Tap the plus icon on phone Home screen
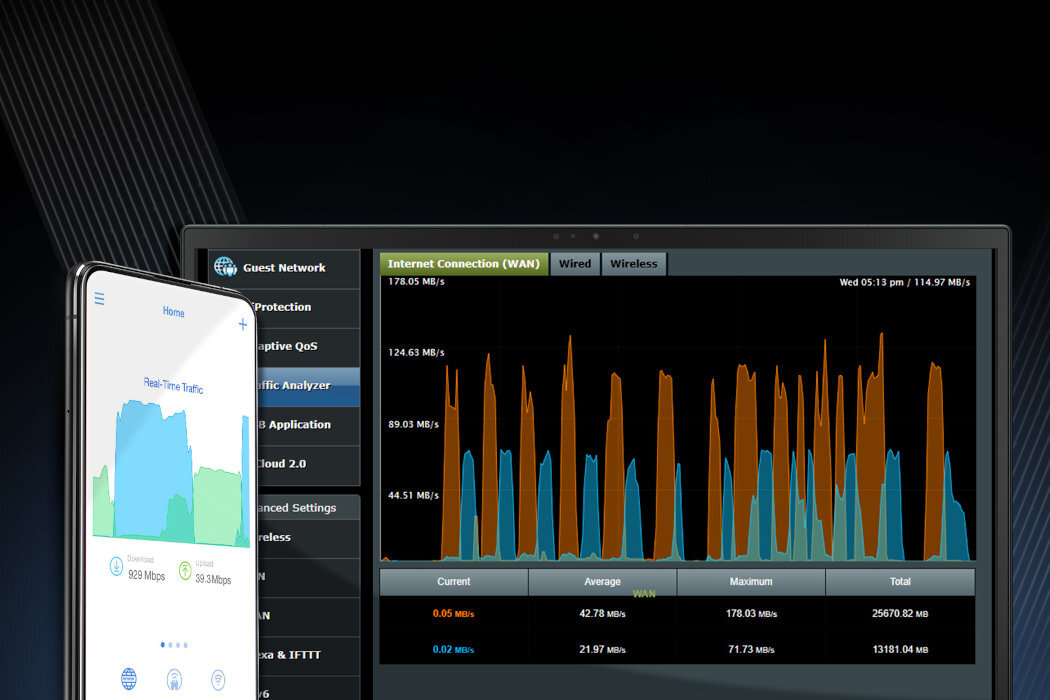1050x700 pixels. 242,324
